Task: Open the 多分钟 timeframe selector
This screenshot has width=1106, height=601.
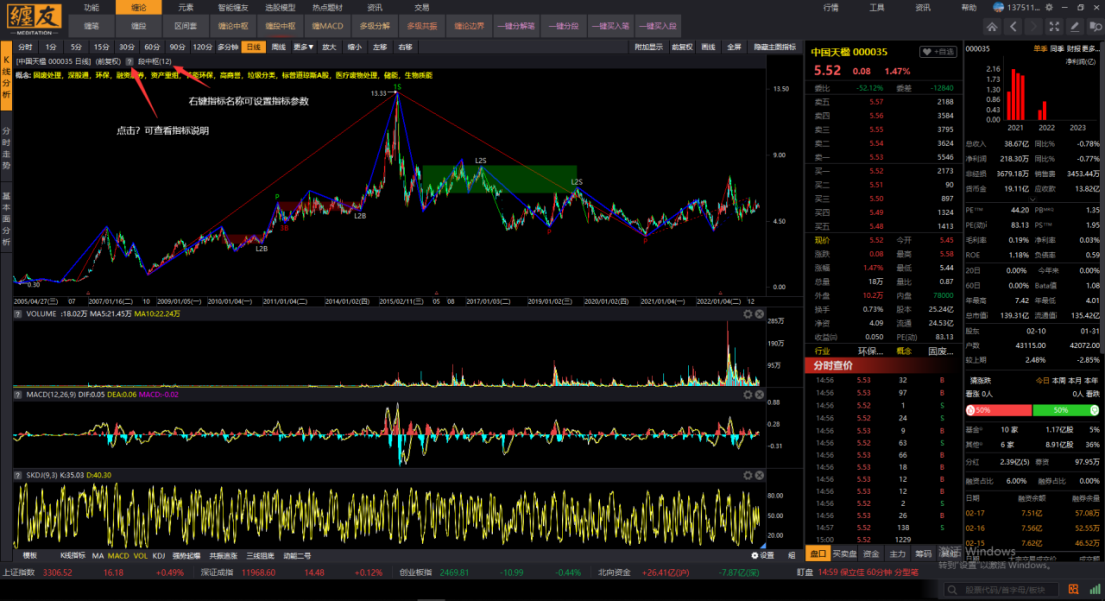Action: point(228,47)
